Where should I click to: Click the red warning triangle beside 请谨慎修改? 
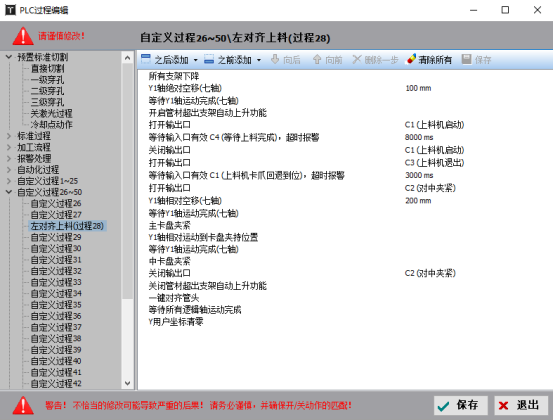(23, 36)
